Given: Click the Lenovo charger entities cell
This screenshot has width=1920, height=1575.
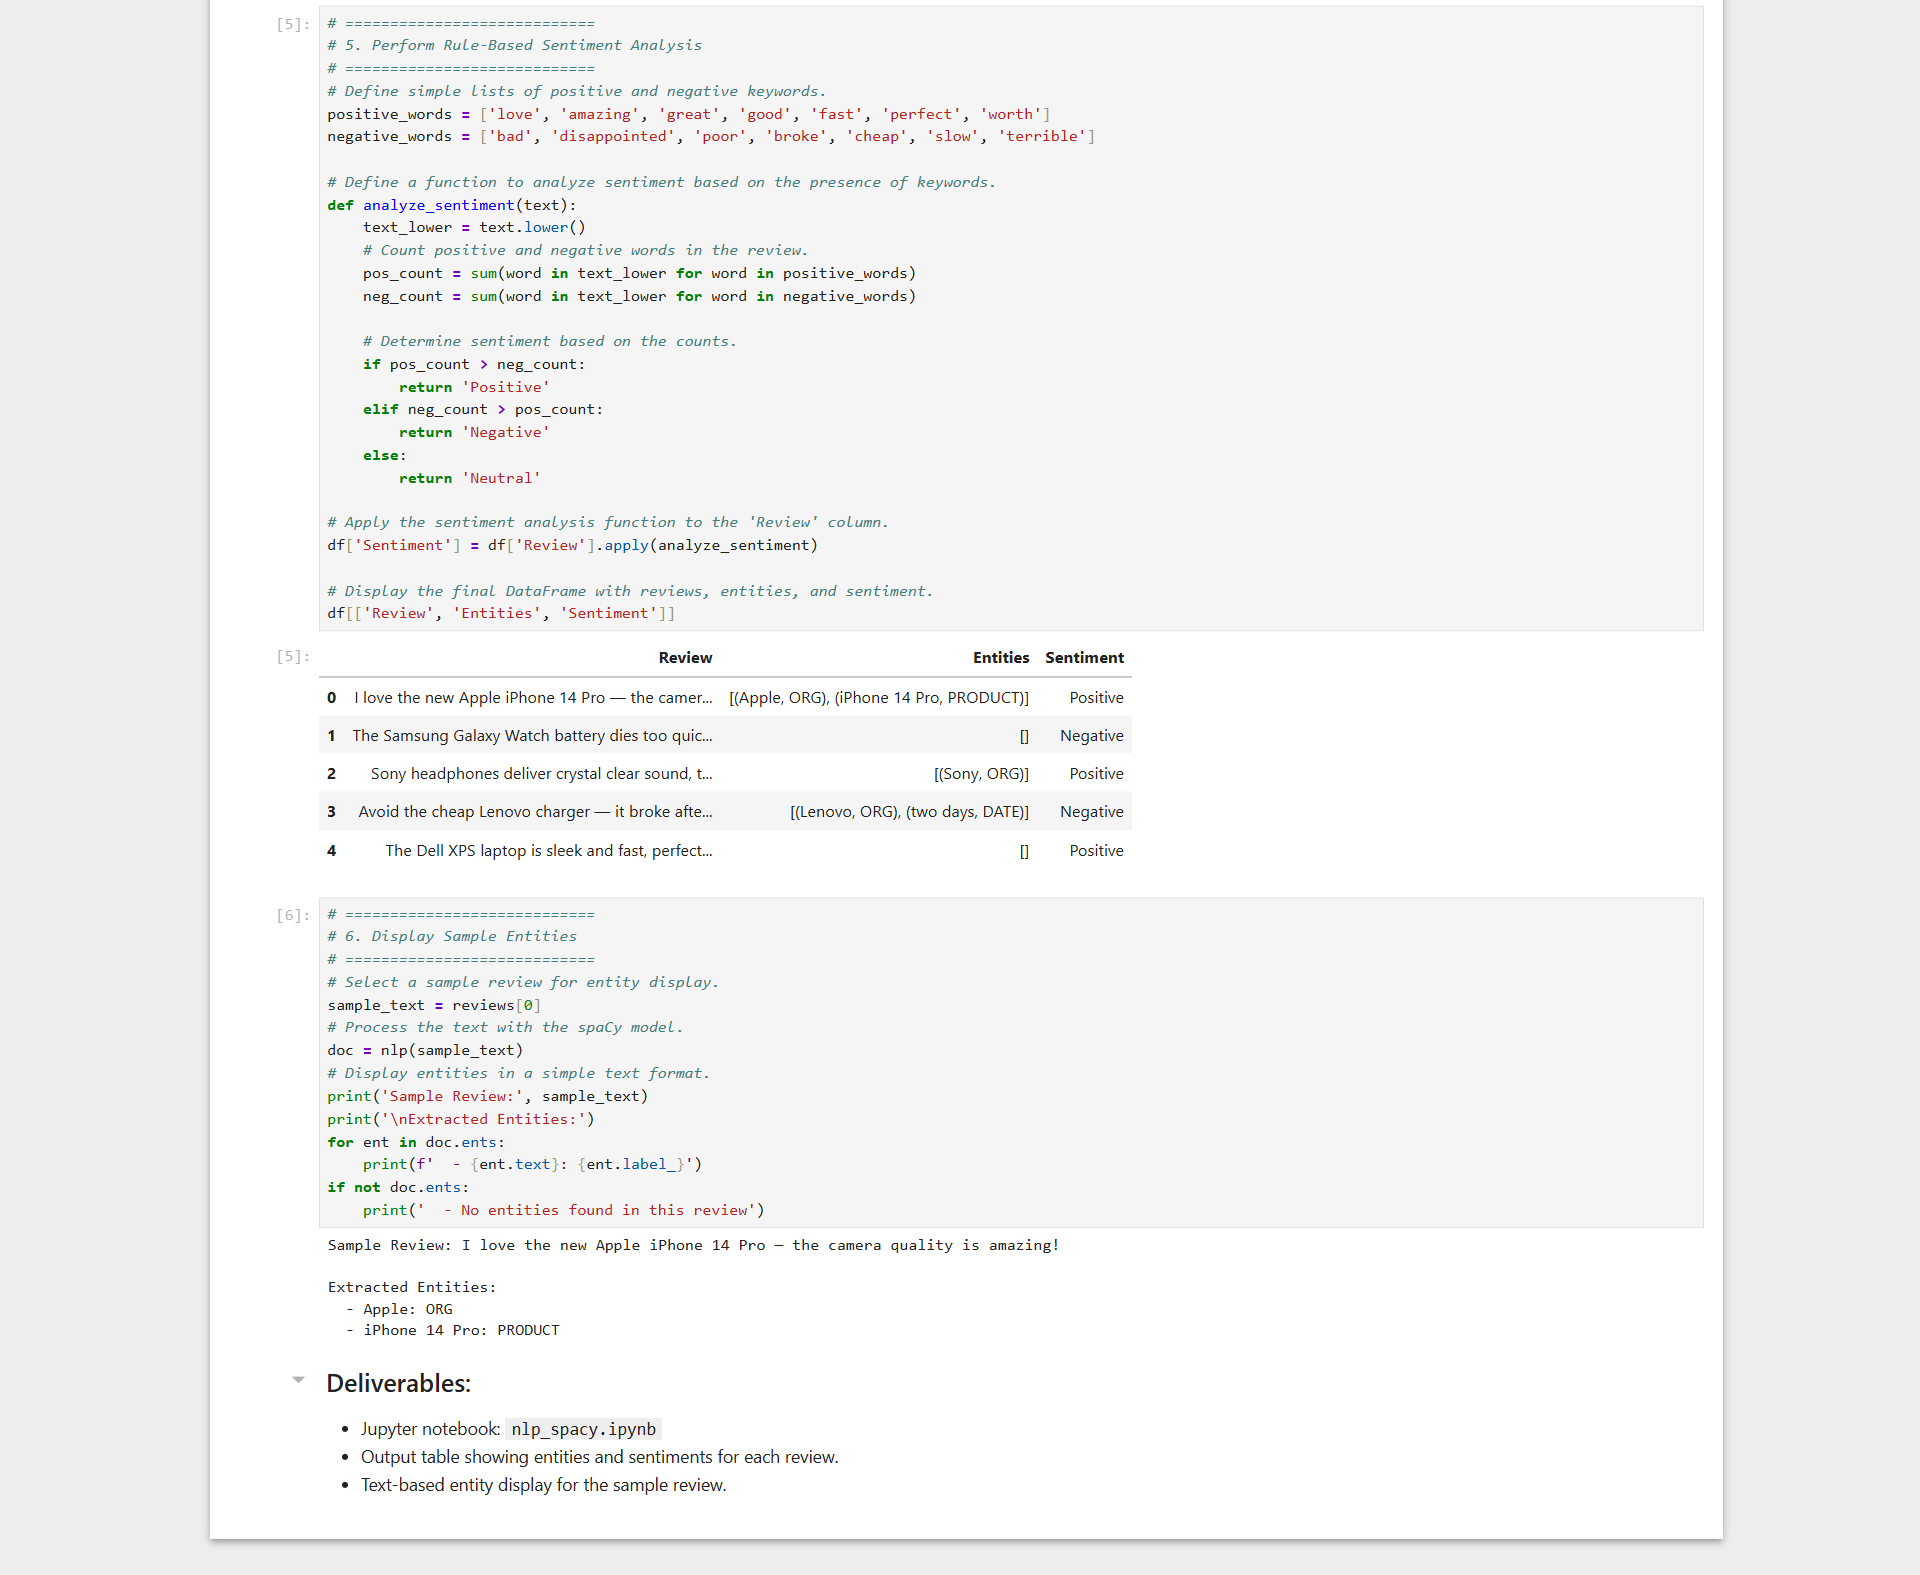Looking at the screenshot, I should 908,812.
